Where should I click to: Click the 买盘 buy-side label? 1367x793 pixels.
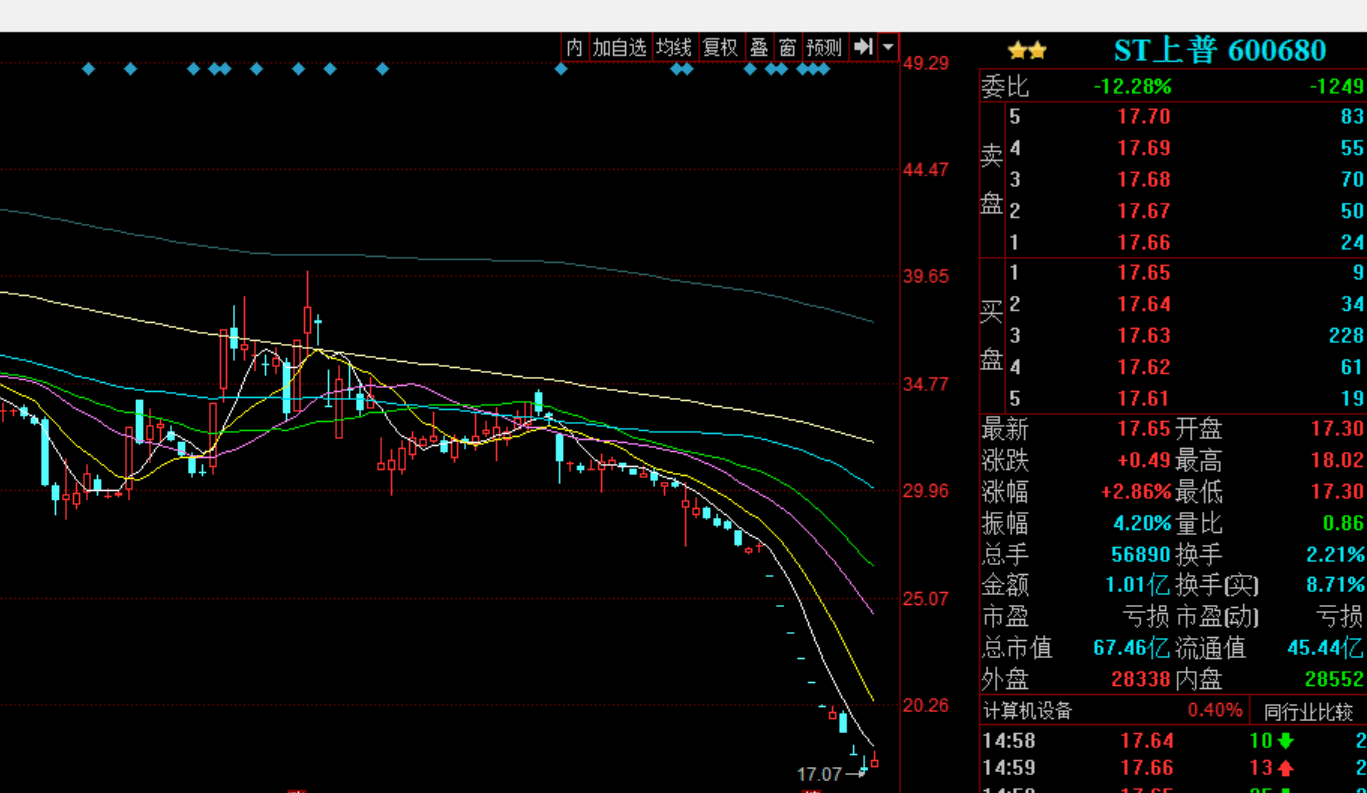pos(991,335)
